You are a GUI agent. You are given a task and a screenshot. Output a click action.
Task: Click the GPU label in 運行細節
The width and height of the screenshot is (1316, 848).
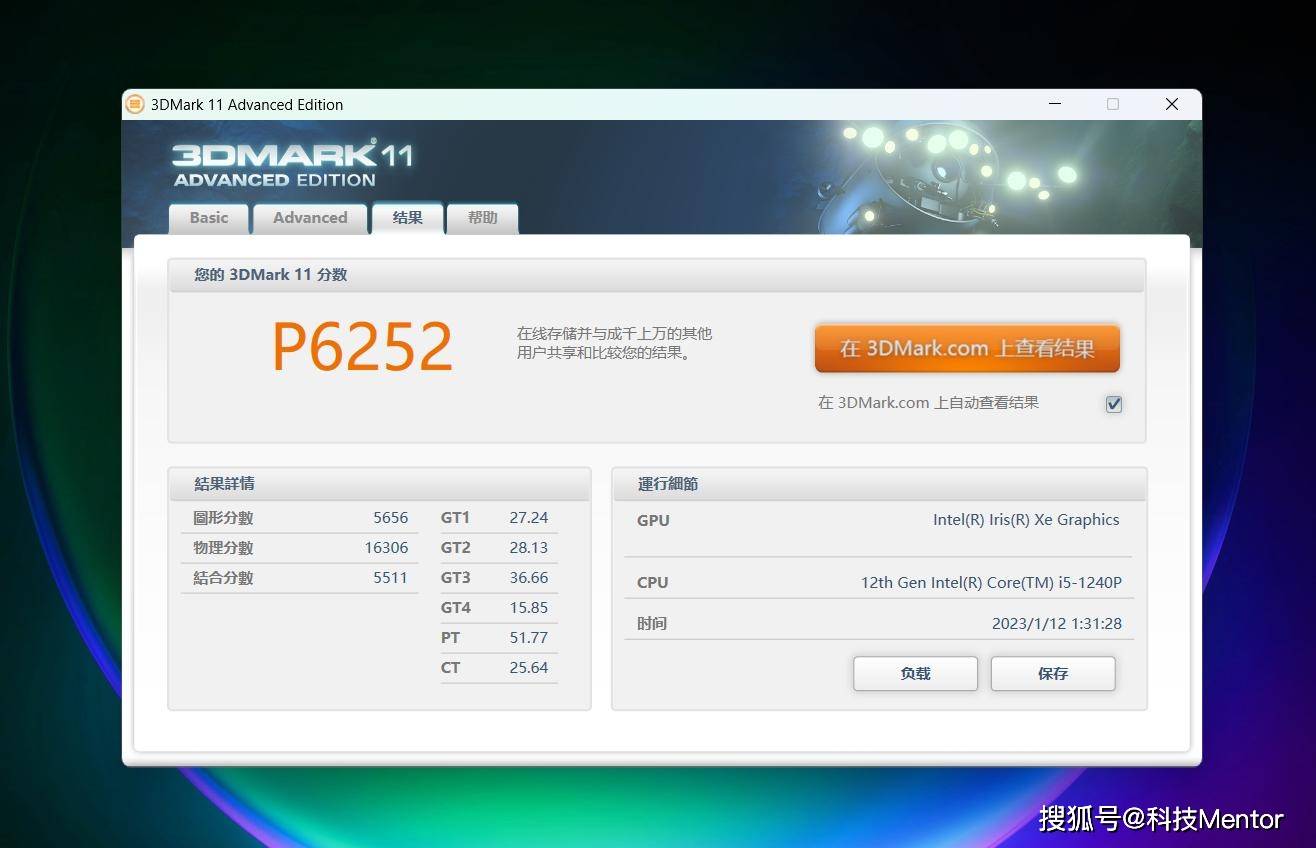click(653, 520)
